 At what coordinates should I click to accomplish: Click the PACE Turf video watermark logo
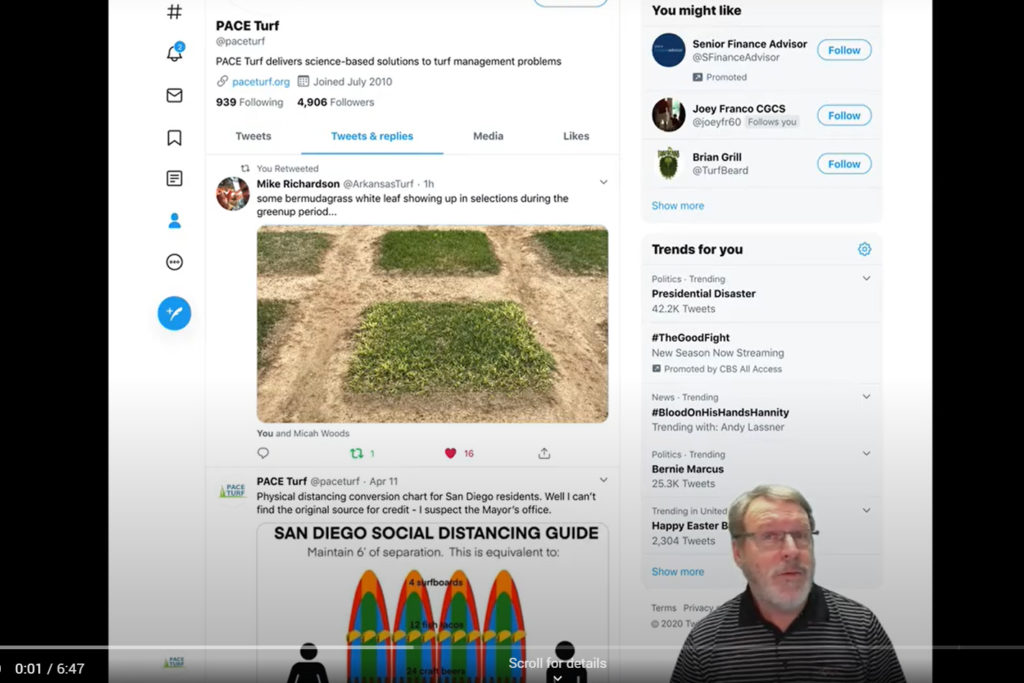coord(174,662)
